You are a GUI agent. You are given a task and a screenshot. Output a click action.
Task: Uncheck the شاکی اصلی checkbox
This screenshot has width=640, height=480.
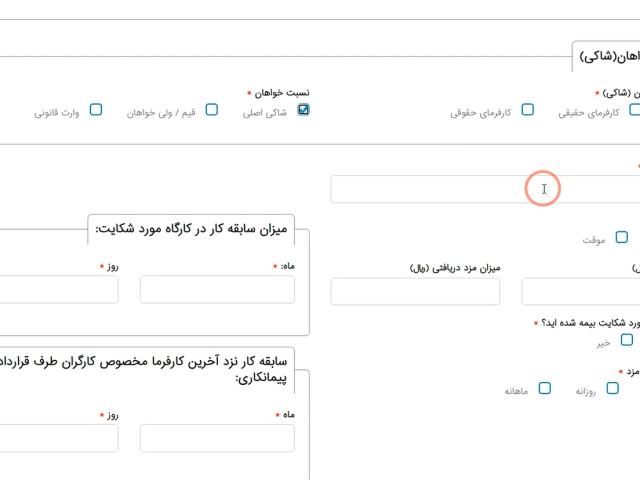pos(304,110)
